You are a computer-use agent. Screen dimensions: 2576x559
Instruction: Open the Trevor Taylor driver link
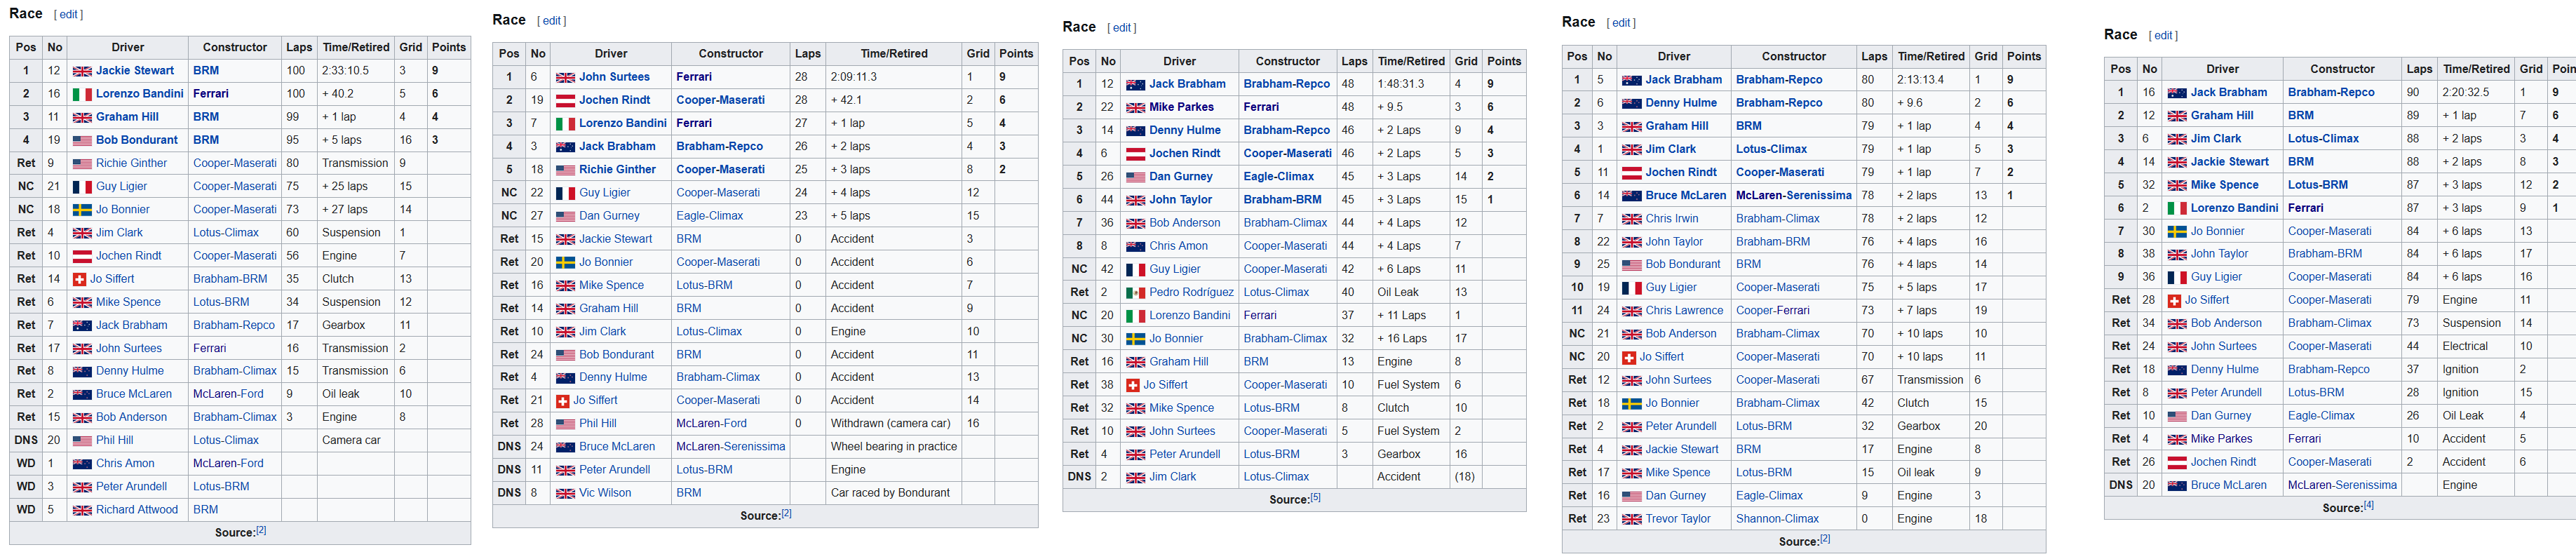coord(1678,519)
